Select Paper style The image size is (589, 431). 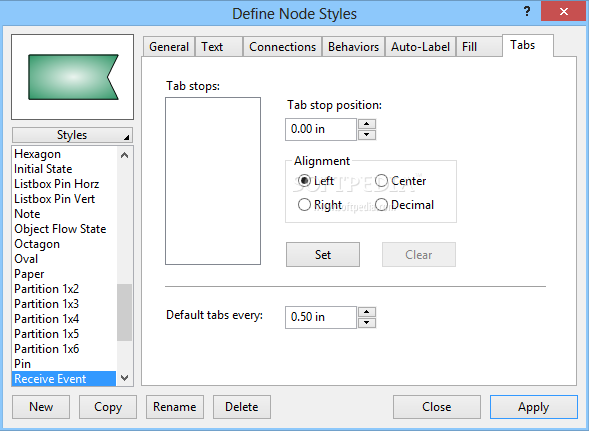[x=64, y=274]
